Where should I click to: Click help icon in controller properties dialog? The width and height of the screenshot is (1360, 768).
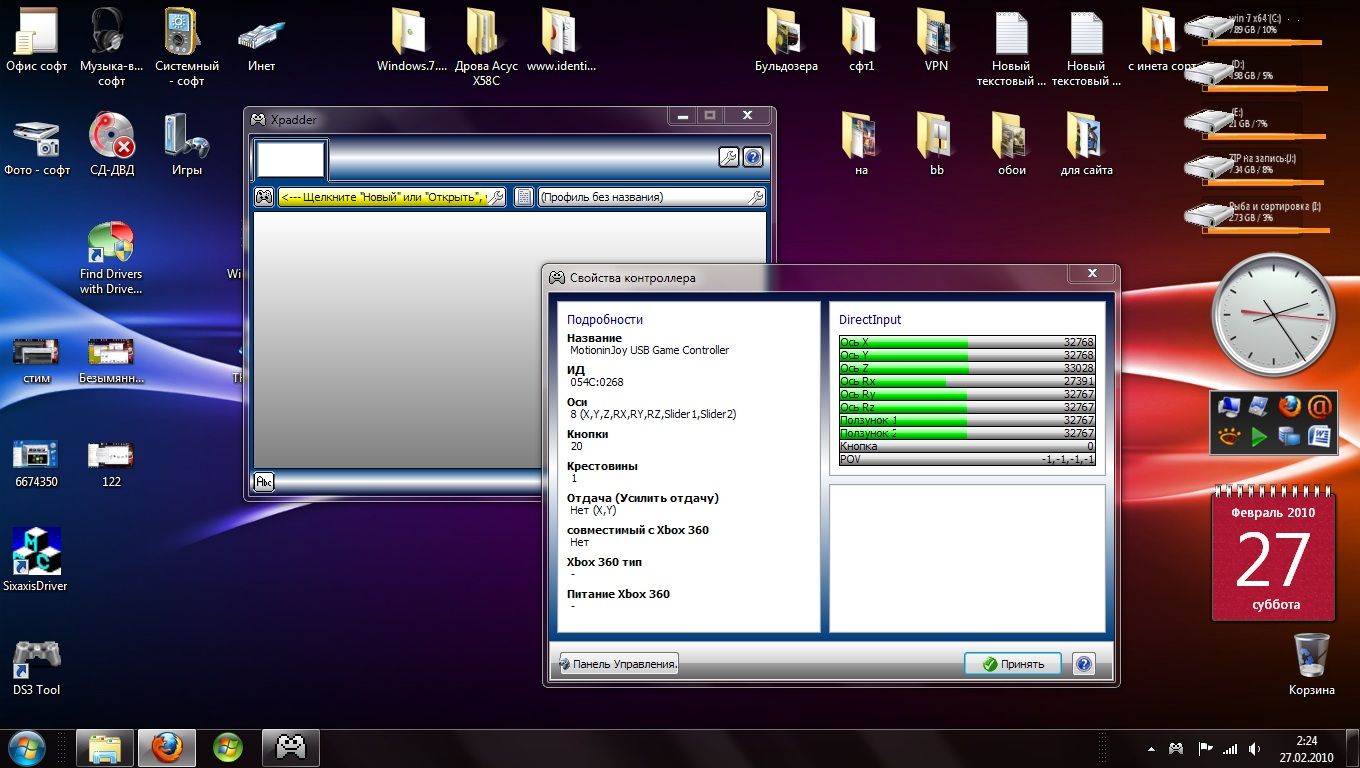coord(1083,664)
